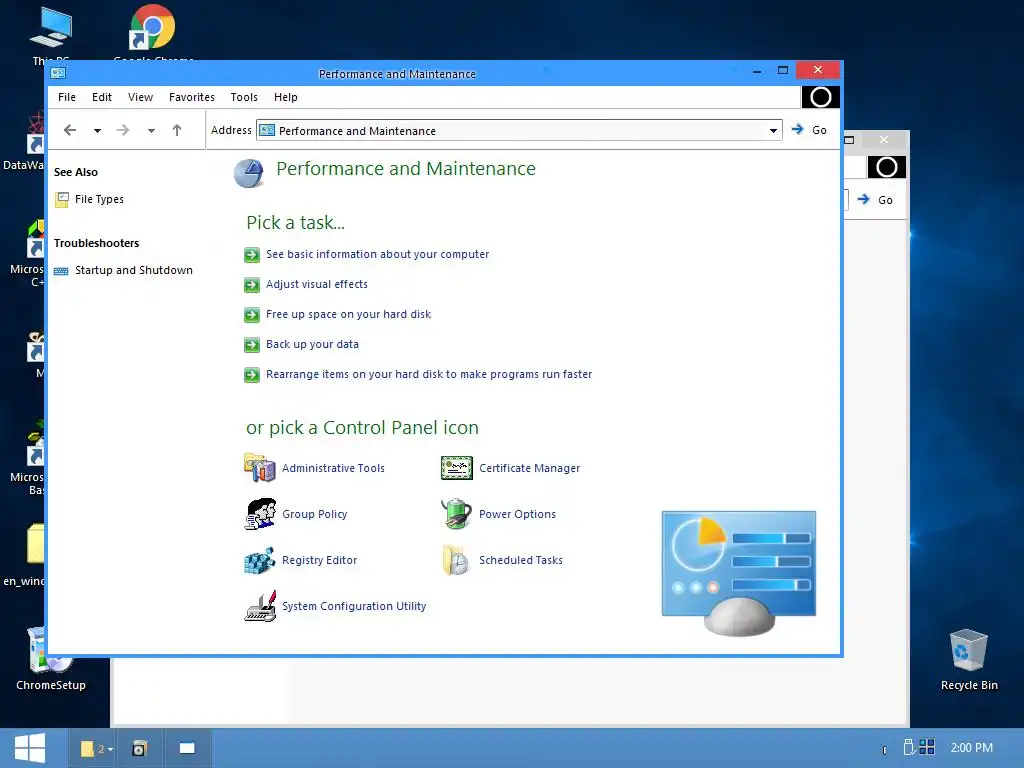Click the Back up your data link
The height and width of the screenshot is (768, 1024).
tap(312, 345)
